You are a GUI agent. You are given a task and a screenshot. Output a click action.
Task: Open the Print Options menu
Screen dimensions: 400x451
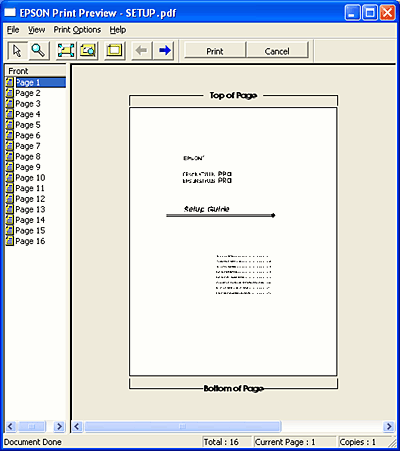pos(77,30)
